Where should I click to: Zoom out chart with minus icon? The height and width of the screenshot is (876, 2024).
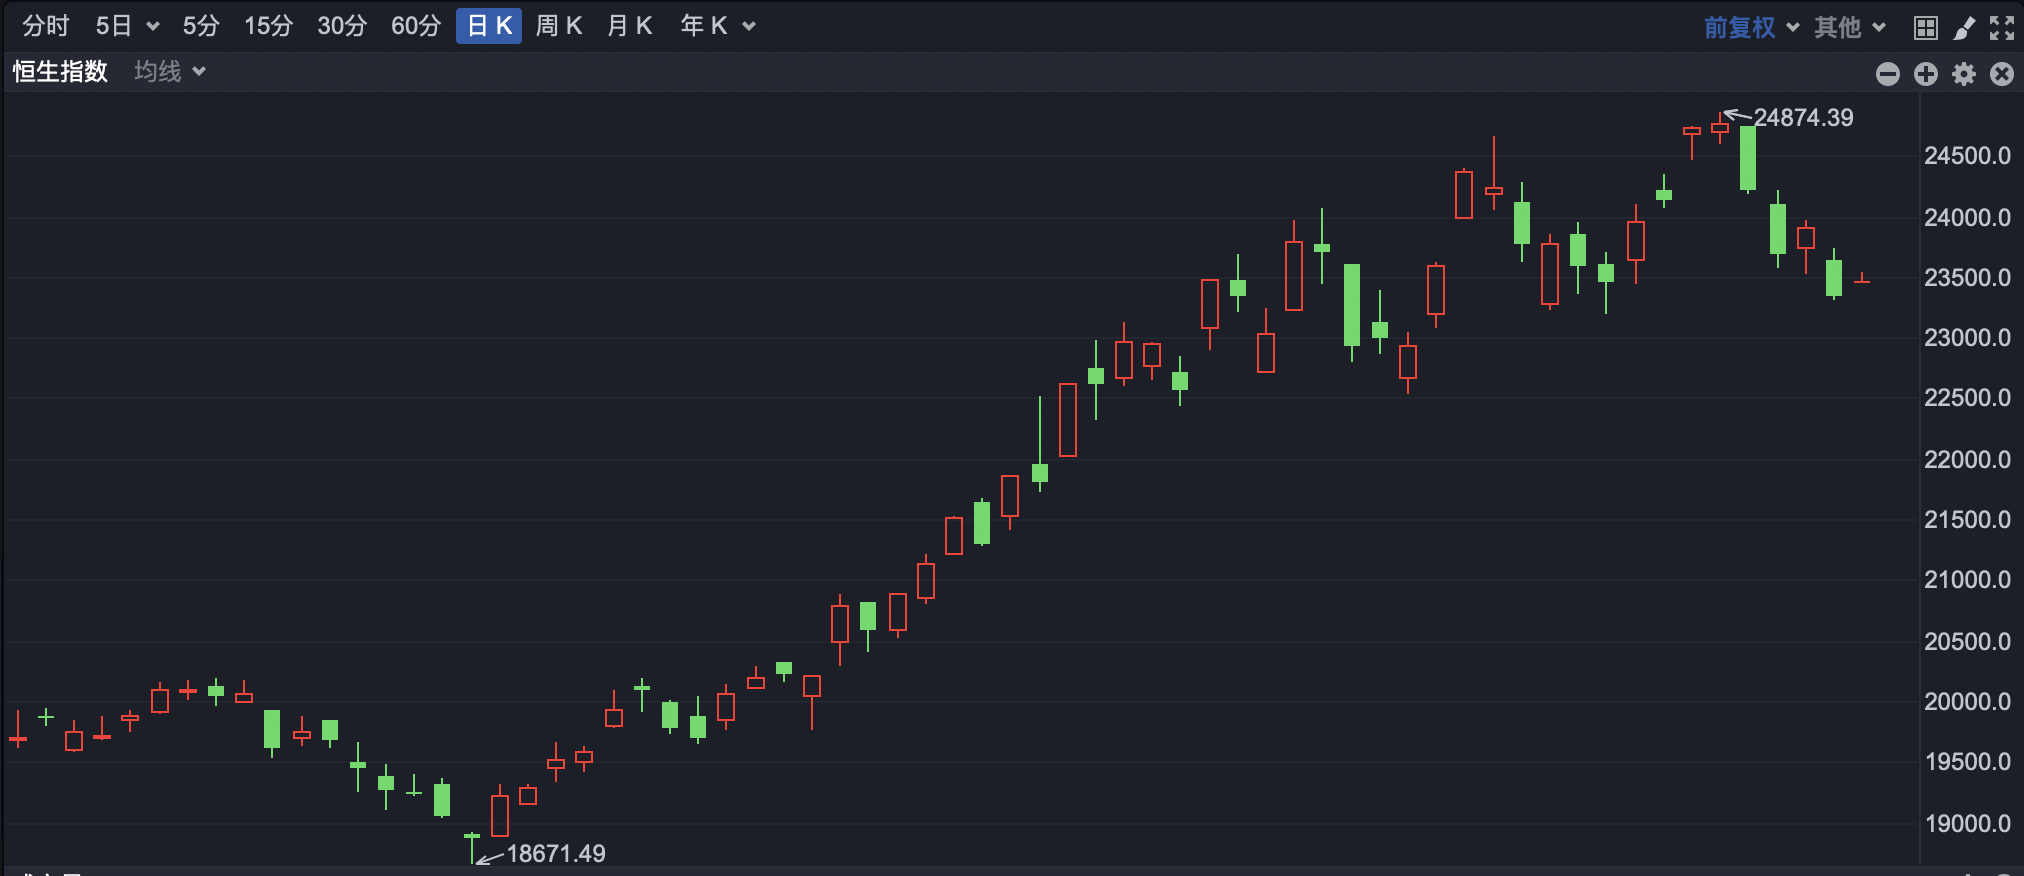coord(1888,74)
